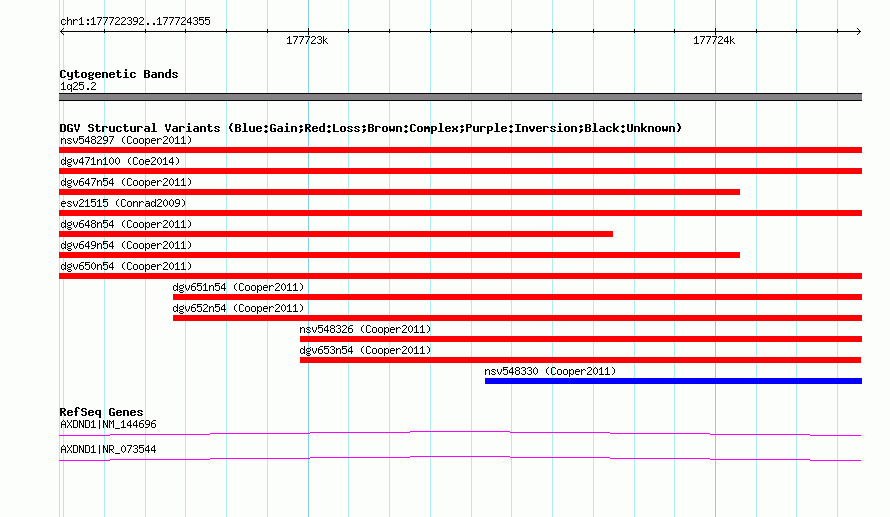
Task: Select the gray 1q25.2 cytogenetic band bar
Action: (460, 97)
